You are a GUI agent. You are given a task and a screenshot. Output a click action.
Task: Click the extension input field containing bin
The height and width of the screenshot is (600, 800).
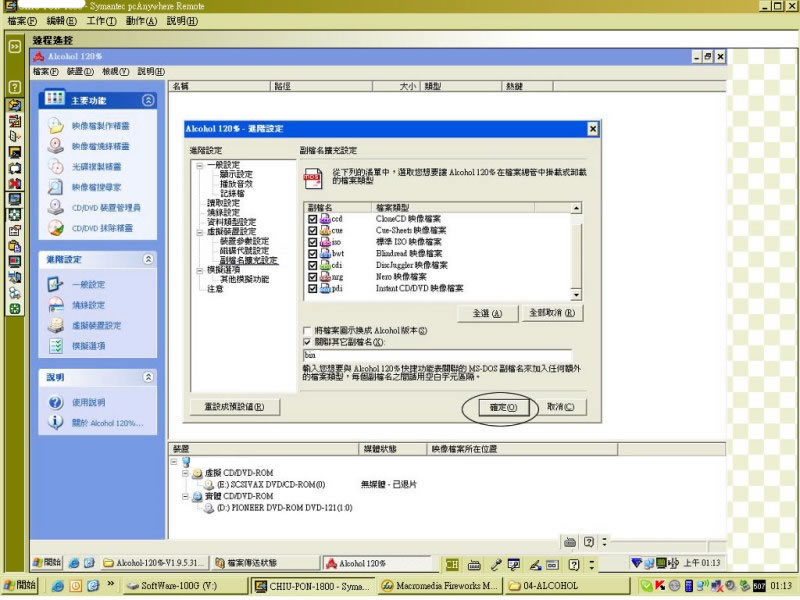tap(437, 355)
